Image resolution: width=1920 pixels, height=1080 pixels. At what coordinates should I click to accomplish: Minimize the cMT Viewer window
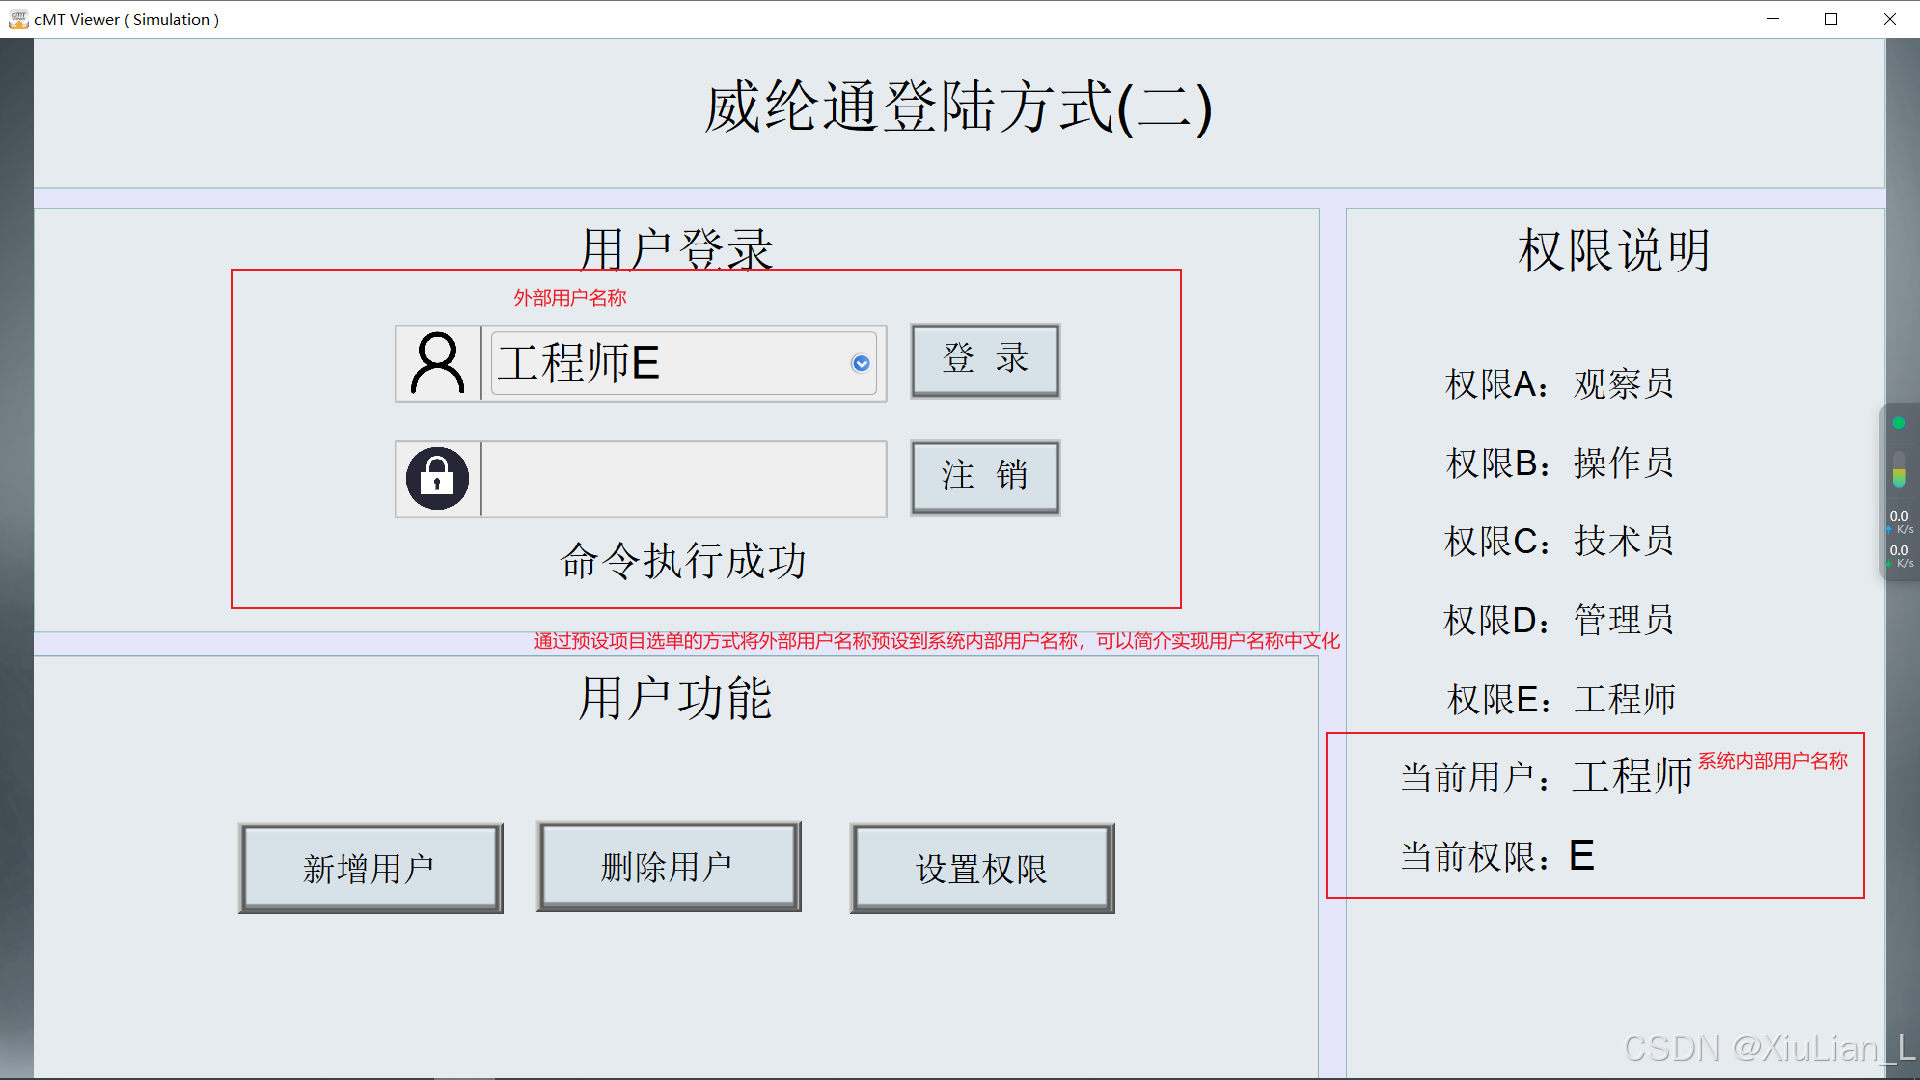coord(1773,19)
